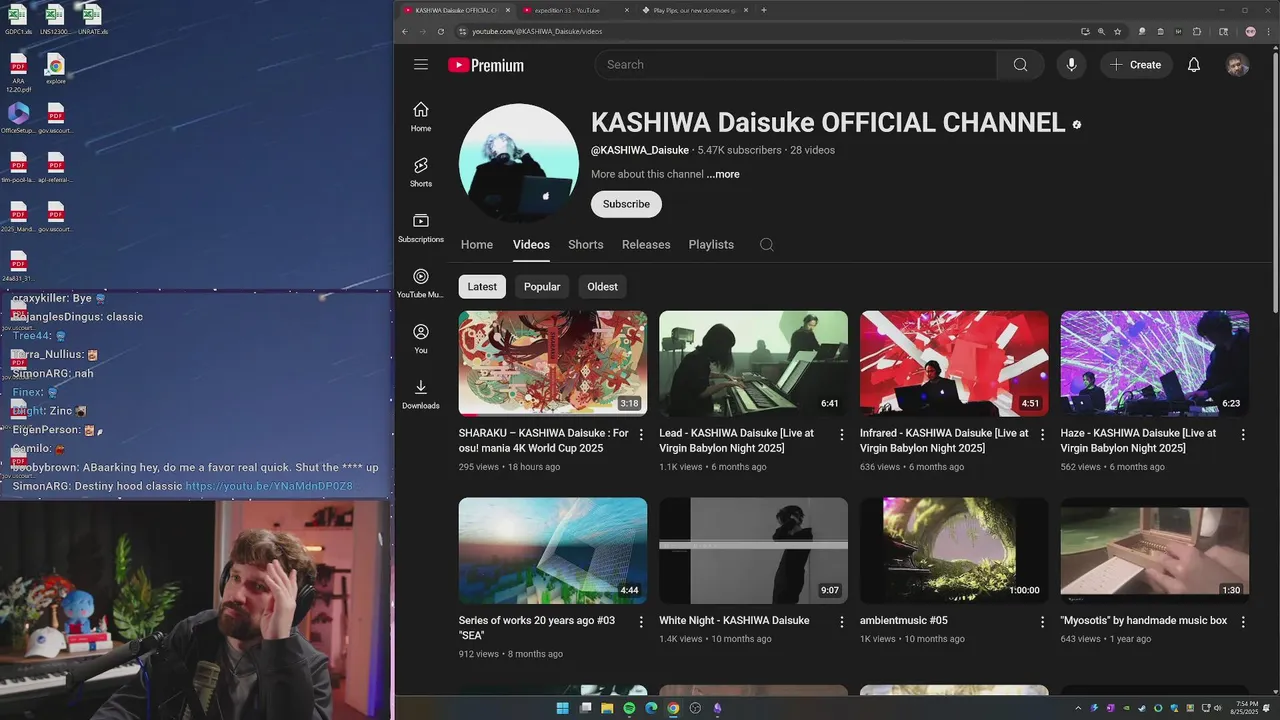Select the Popular filter chip
1280x720 pixels.
pyautogui.click(x=542, y=287)
